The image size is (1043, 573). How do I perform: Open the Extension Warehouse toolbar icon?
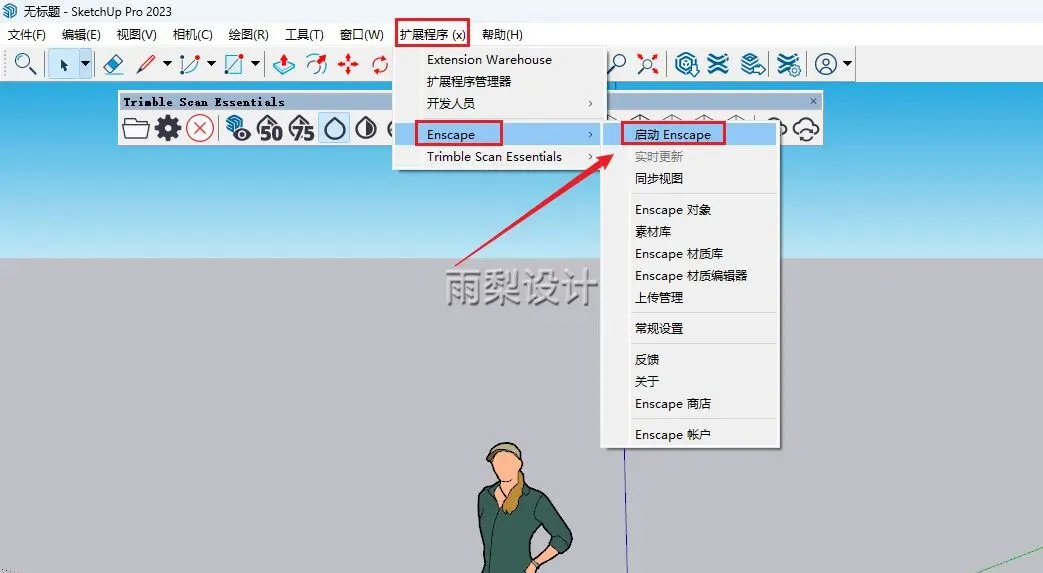point(718,64)
